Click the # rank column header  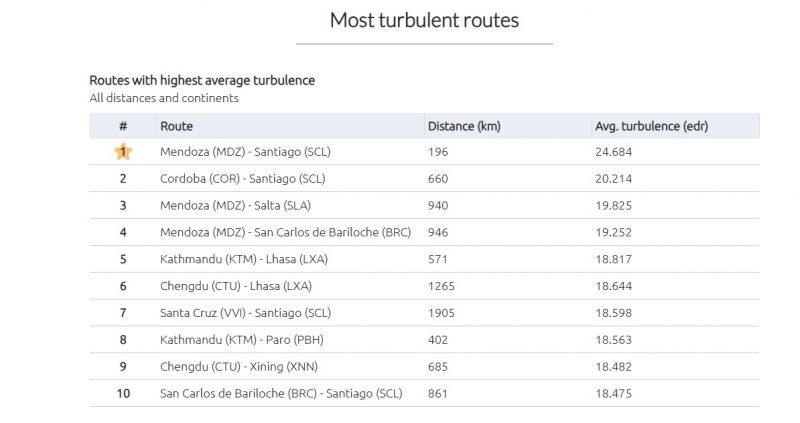pos(123,126)
